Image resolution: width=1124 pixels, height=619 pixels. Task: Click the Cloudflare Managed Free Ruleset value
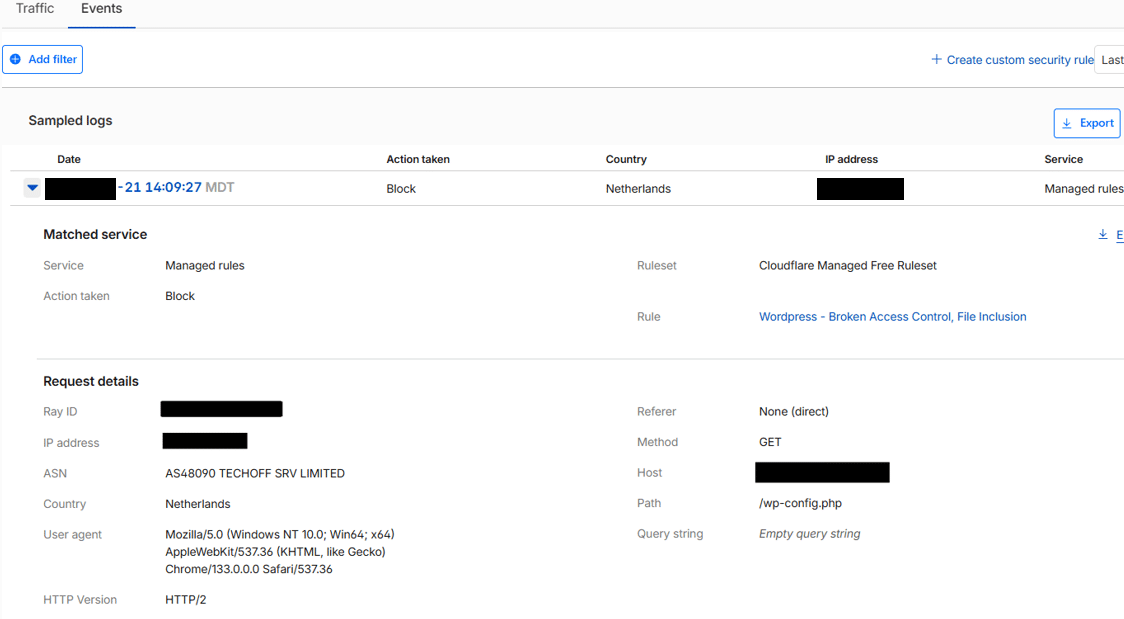pos(847,266)
